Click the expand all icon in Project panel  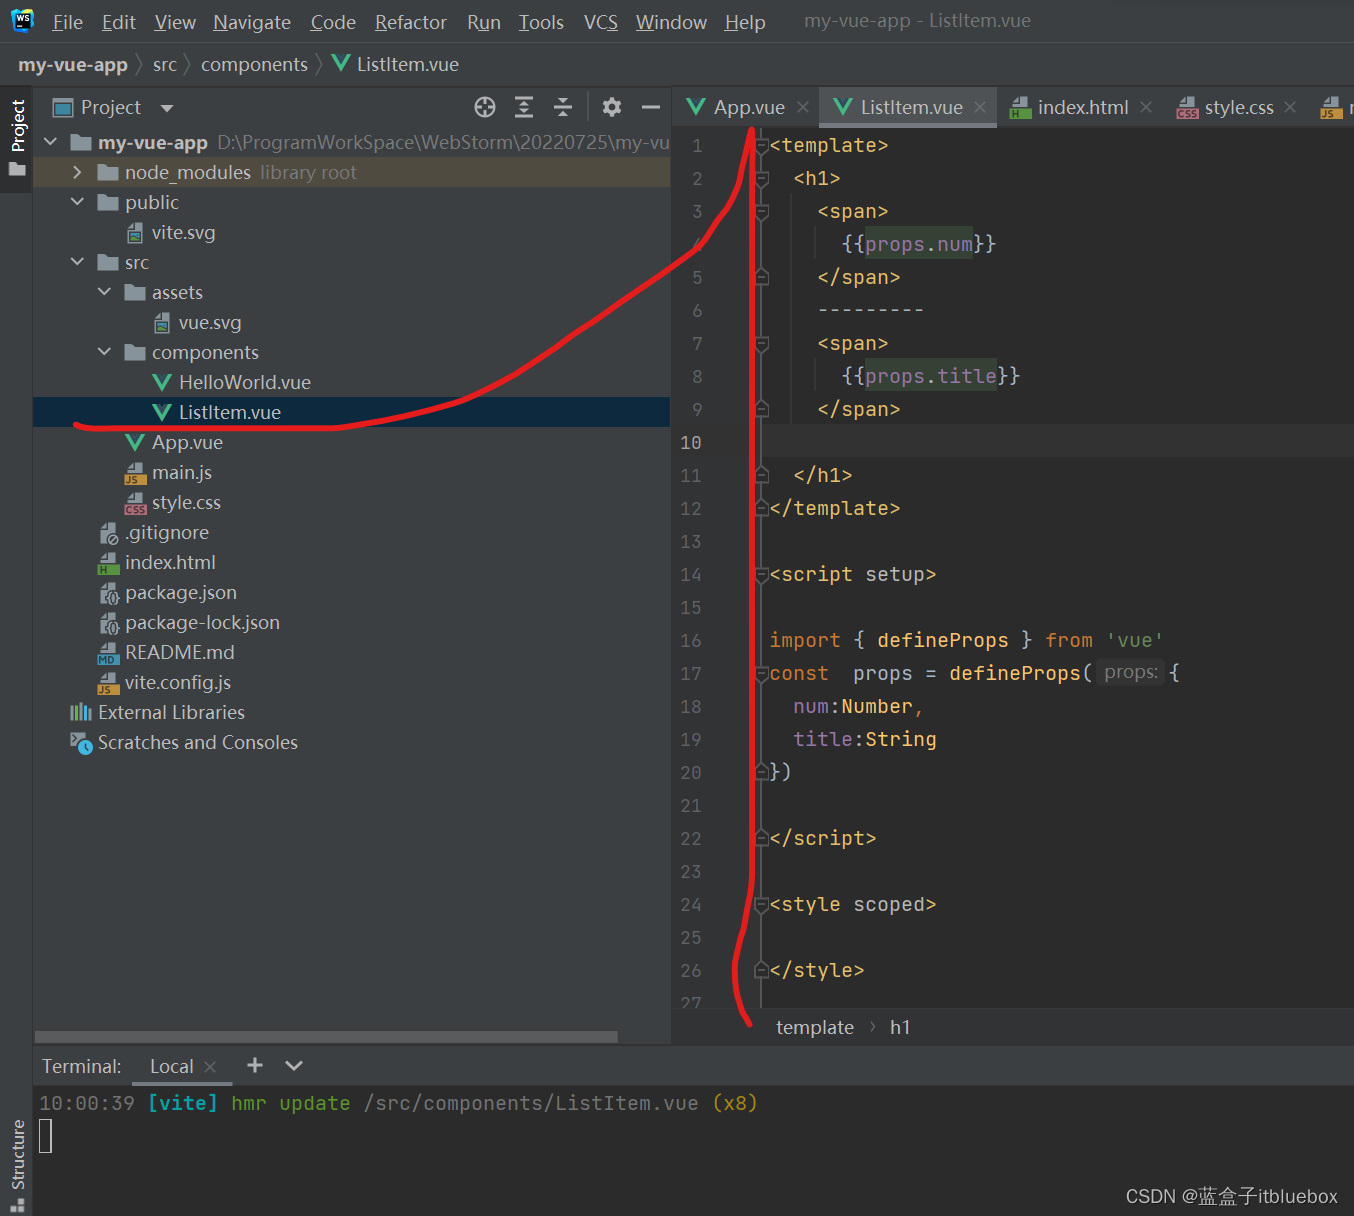(x=524, y=107)
